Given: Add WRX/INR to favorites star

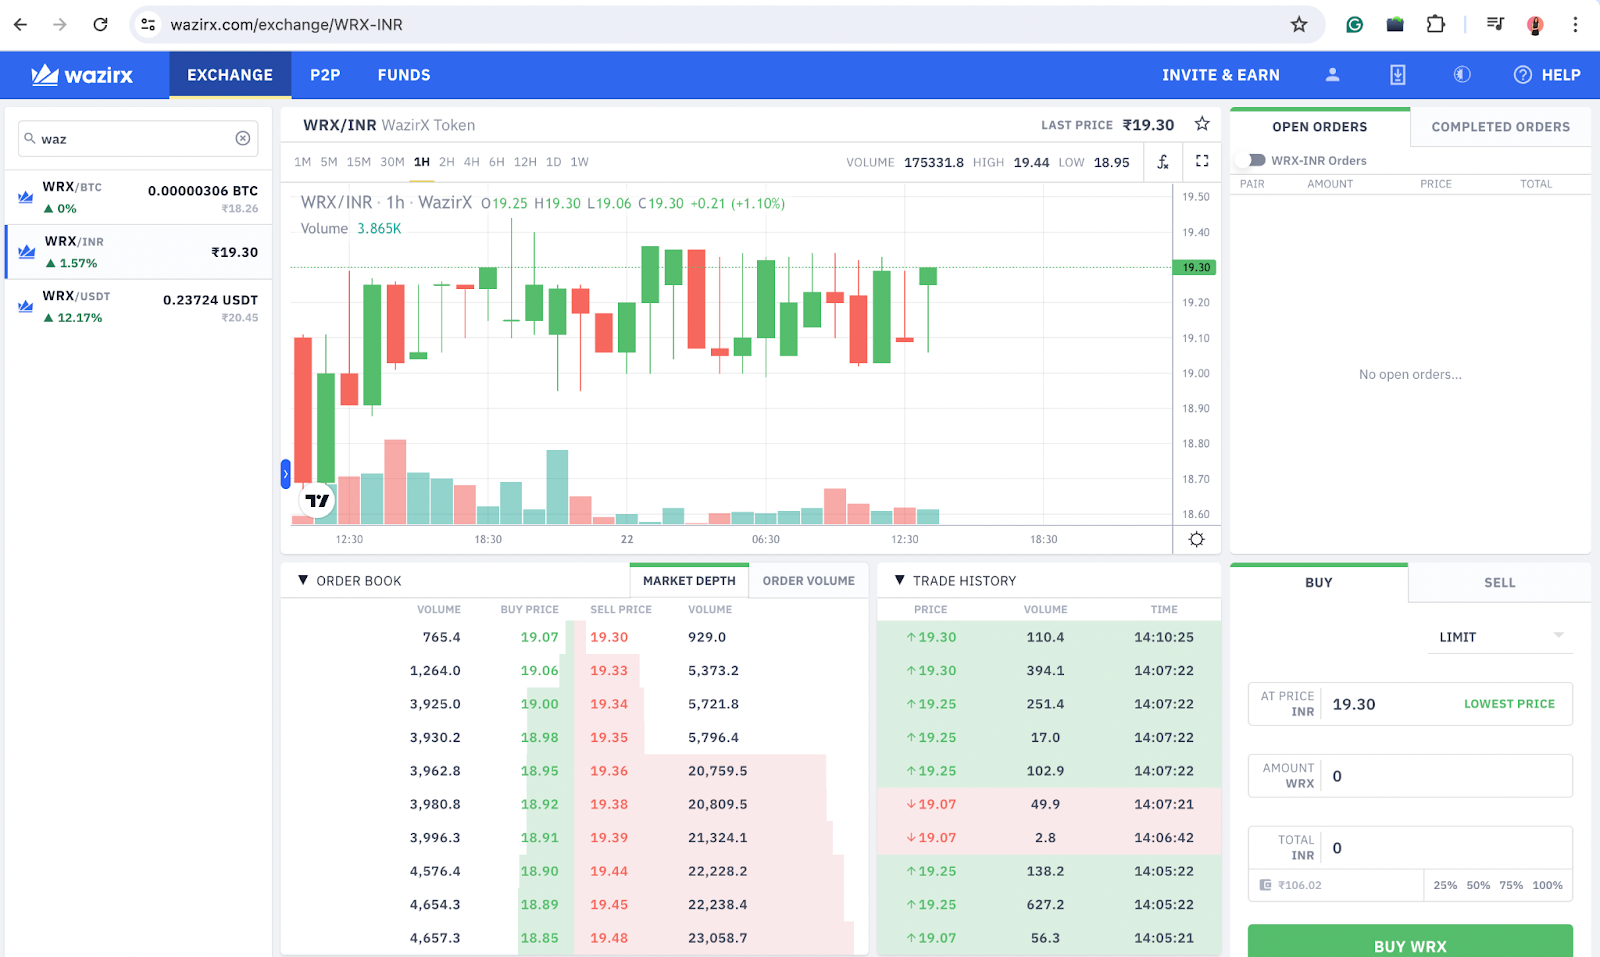Looking at the screenshot, I should [1202, 124].
